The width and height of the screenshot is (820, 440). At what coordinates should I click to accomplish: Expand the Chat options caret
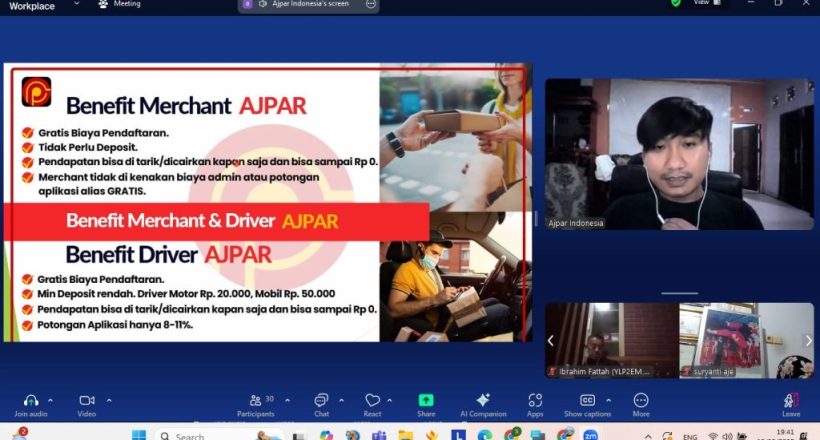pos(341,400)
